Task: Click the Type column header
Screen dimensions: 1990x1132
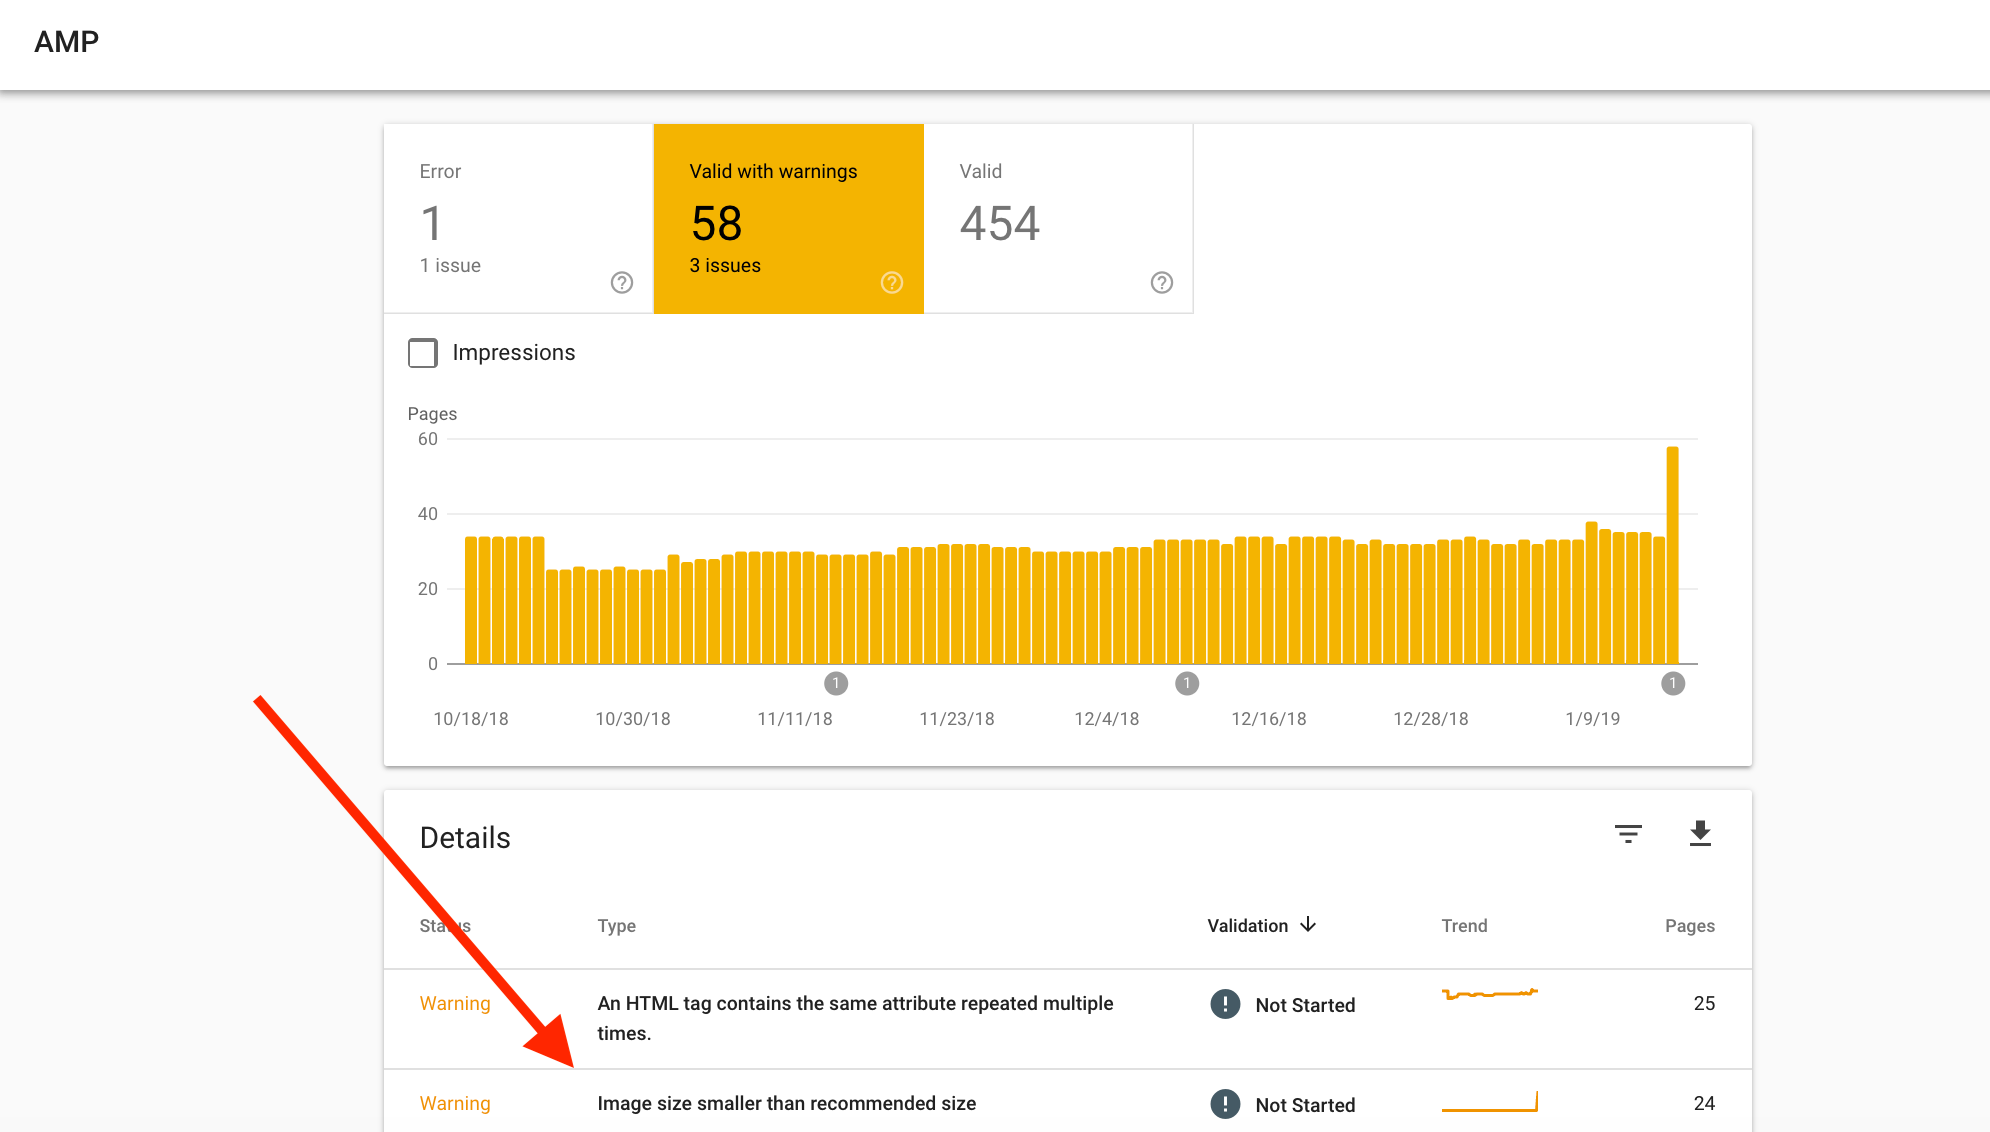Action: (x=616, y=926)
